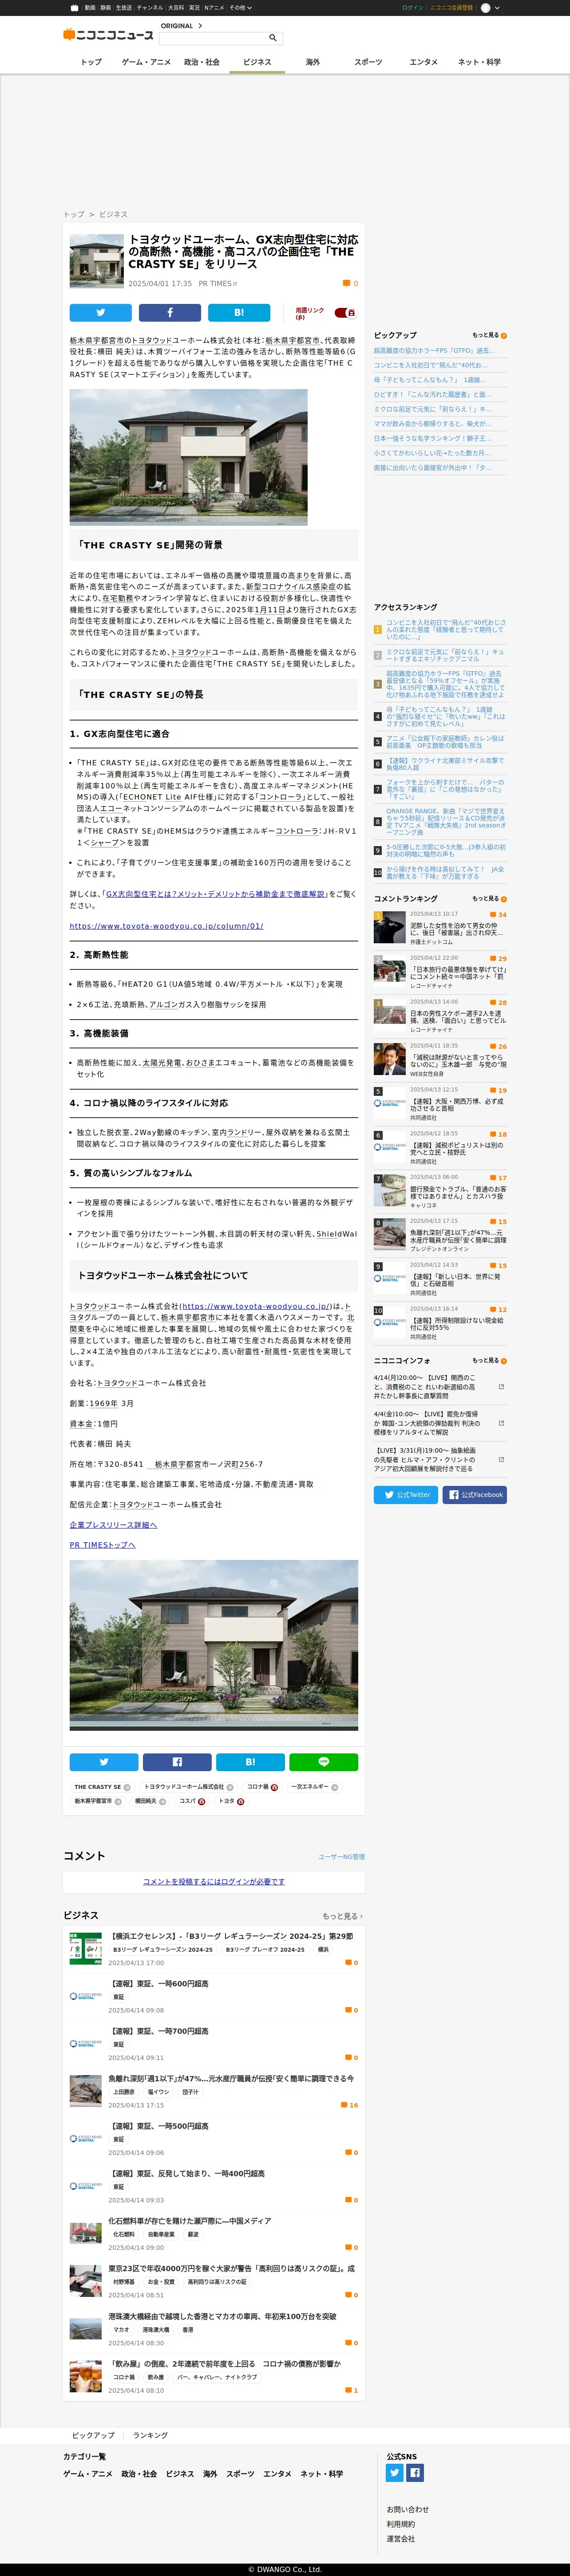This screenshot has height=2576, width=570.
Task: Open ユーザーNG管理 link
Action: 341,1857
